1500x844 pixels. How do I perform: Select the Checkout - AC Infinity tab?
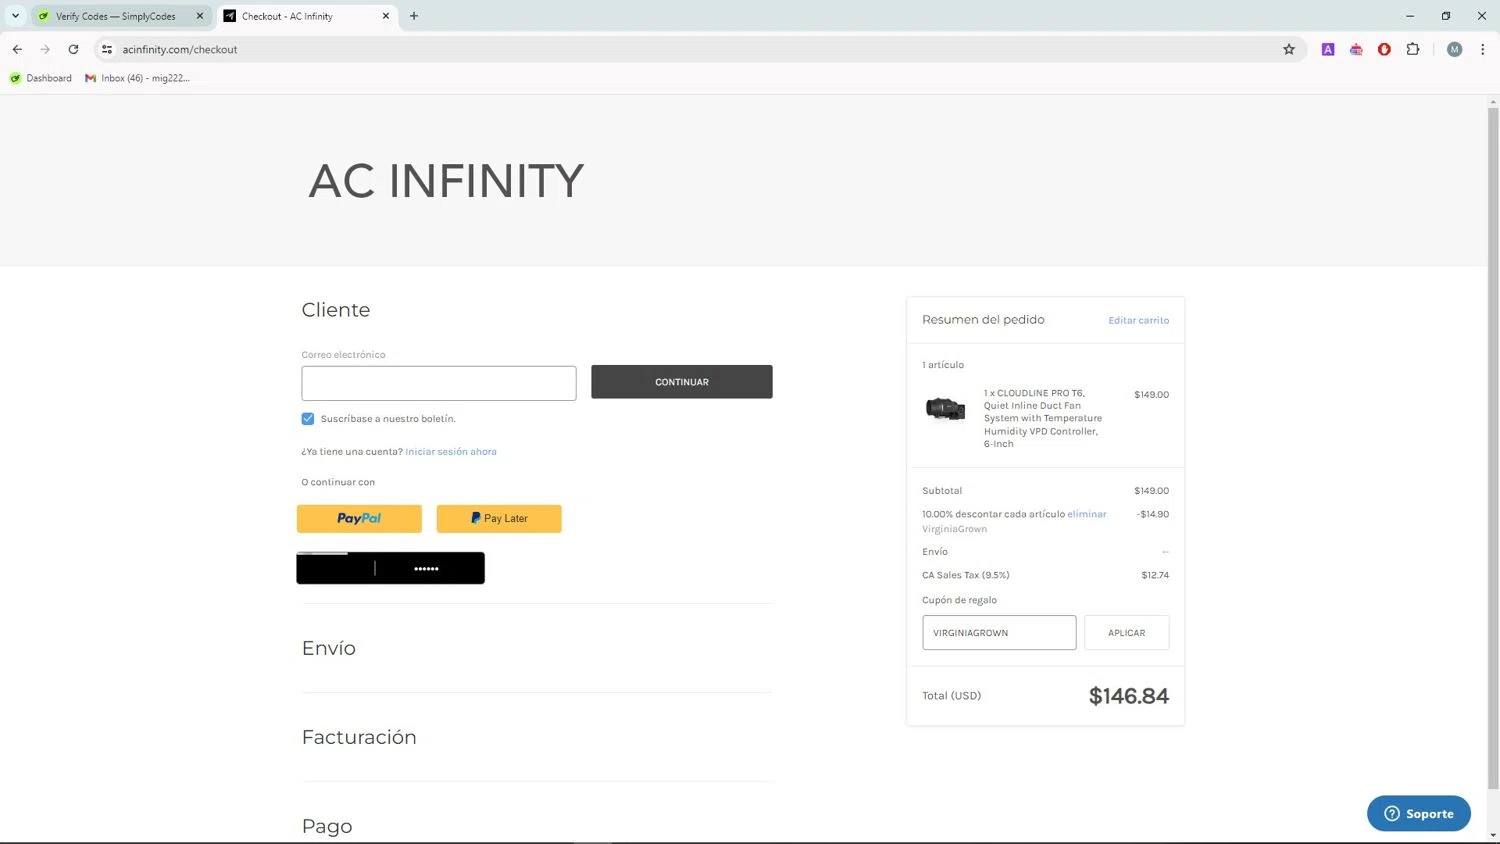click(306, 16)
